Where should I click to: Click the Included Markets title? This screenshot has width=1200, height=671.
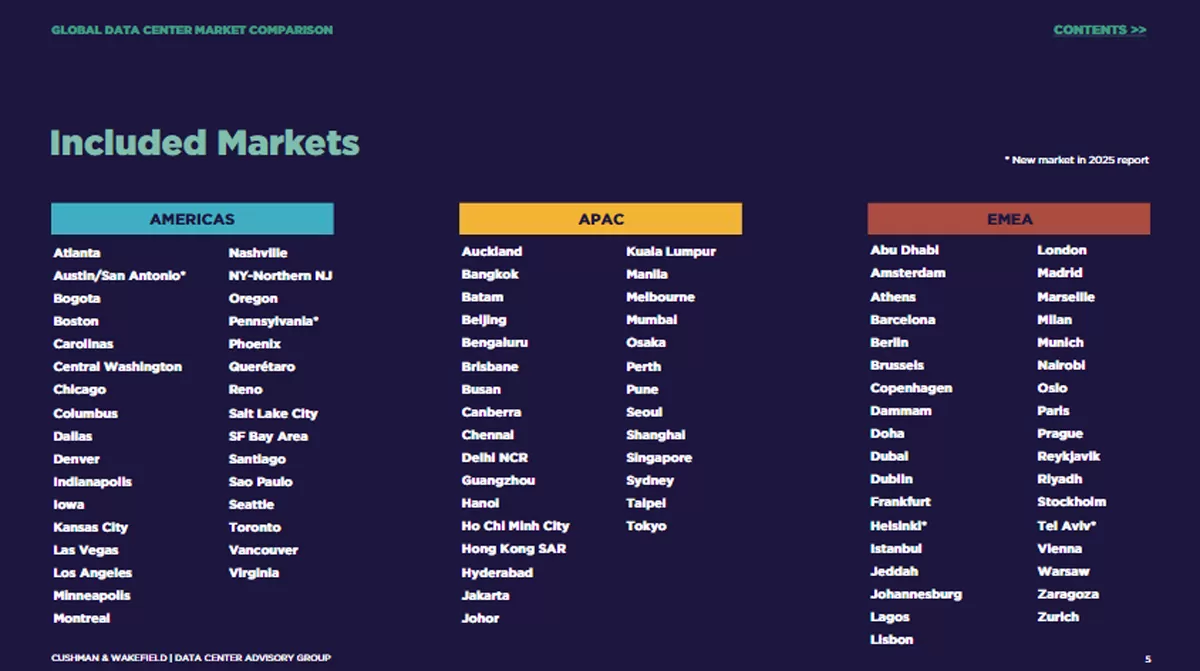(x=204, y=142)
